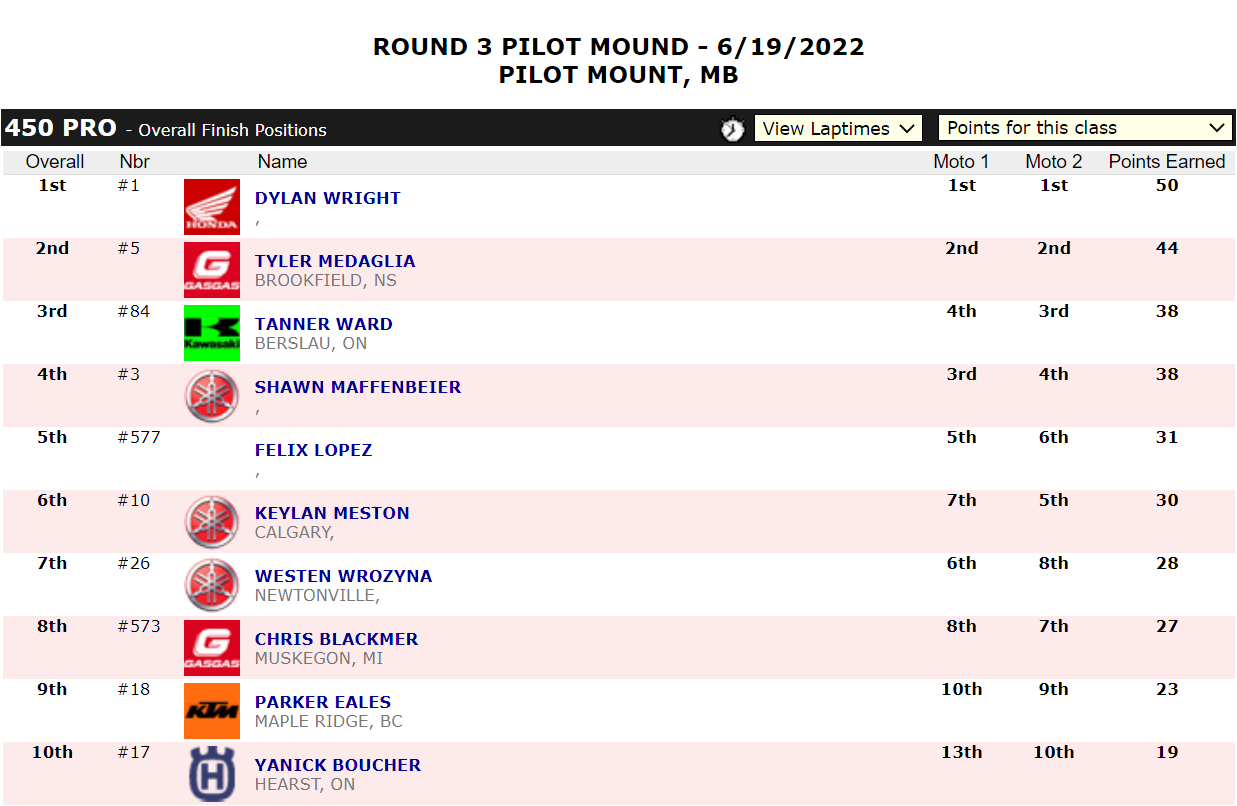Open Tanner Ward's rider link
The width and height of the screenshot is (1237, 806).
pyautogui.click(x=324, y=324)
